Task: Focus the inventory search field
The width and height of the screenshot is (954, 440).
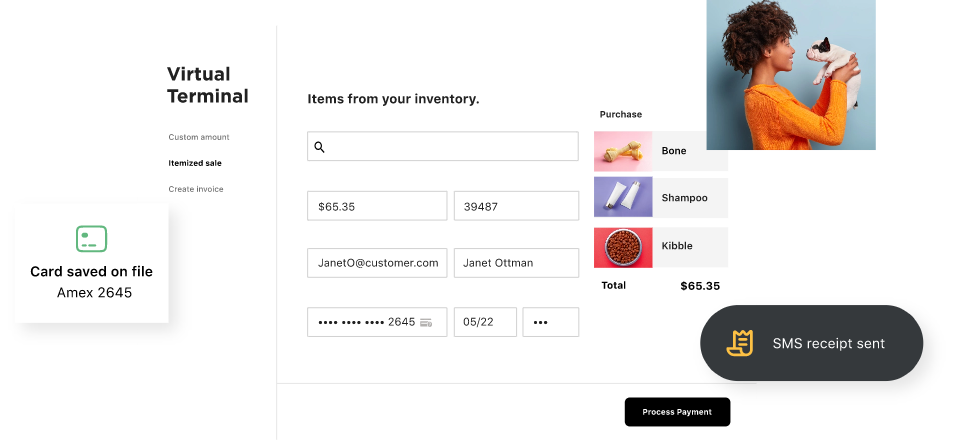Action: point(452,146)
